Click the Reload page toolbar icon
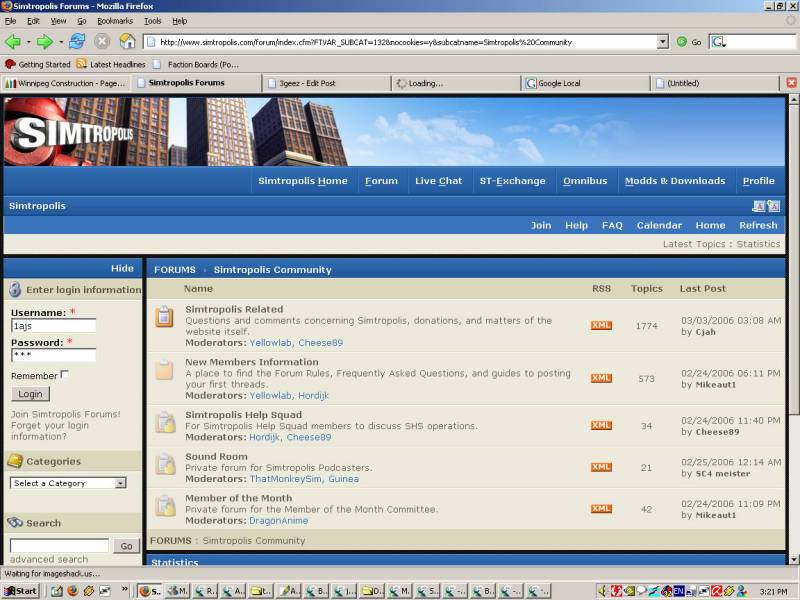800x600 pixels. coord(77,41)
